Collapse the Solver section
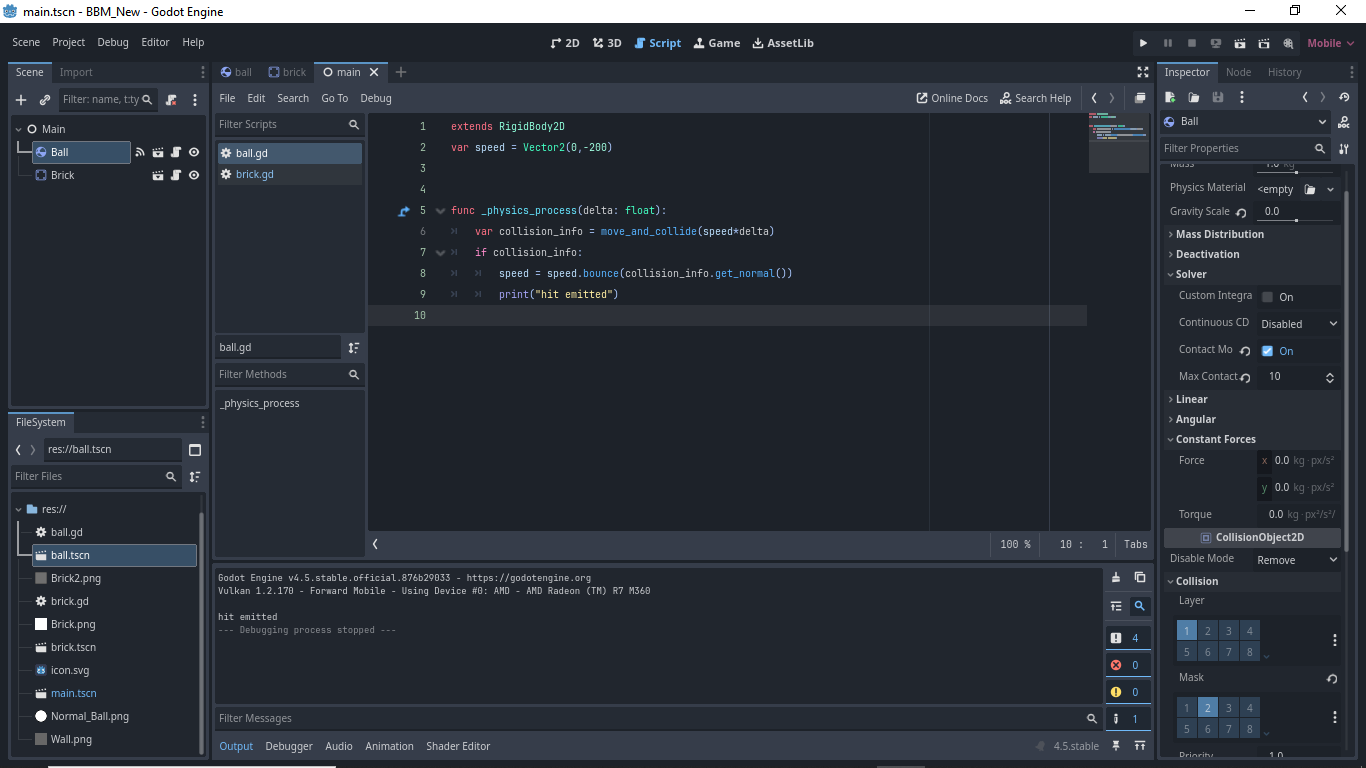 pyautogui.click(x=1252, y=274)
